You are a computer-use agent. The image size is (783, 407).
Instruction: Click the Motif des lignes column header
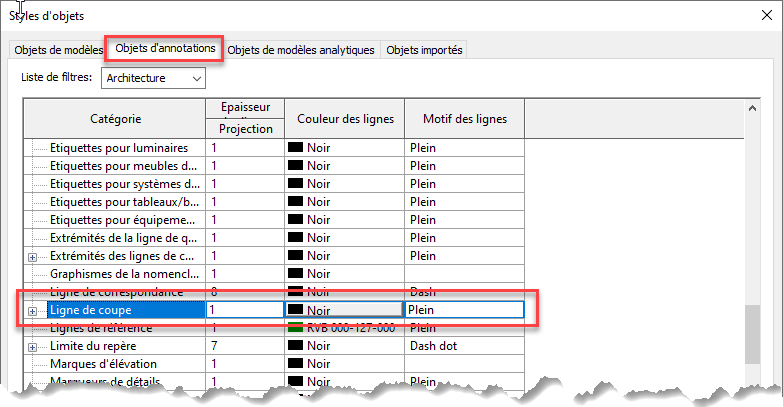[x=464, y=119]
